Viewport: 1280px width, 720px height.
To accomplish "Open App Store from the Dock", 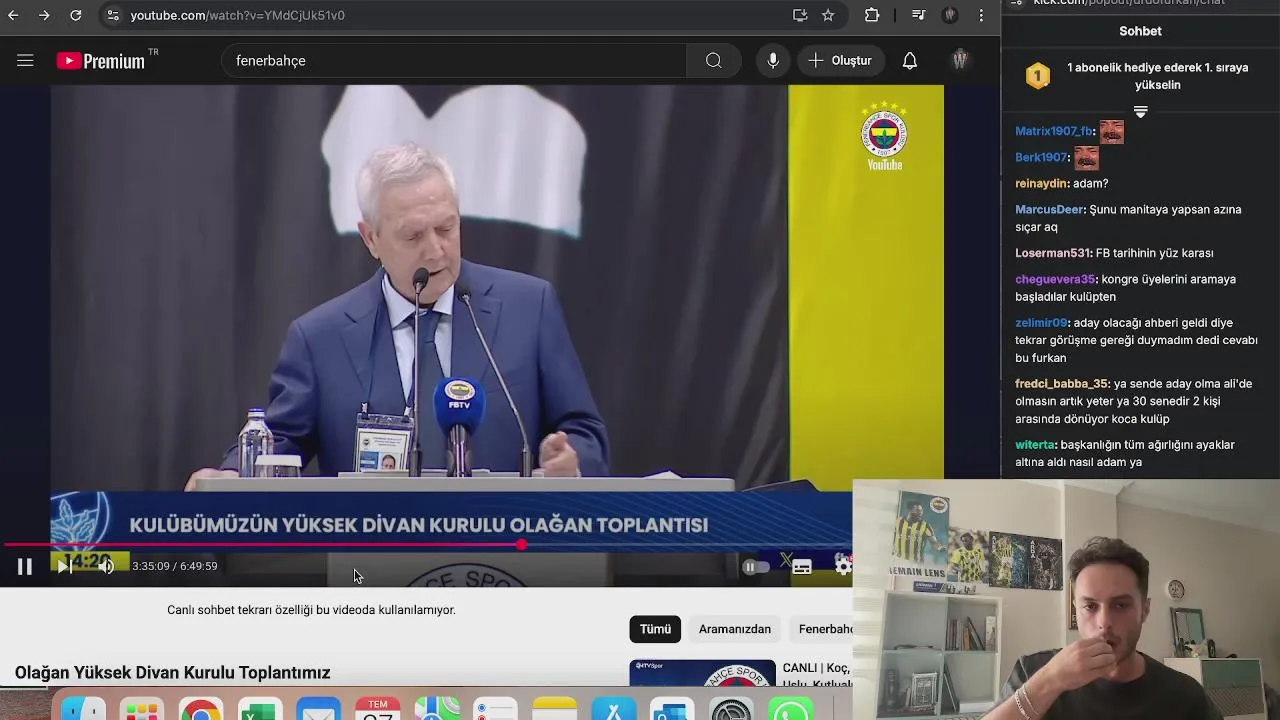I will click(613, 708).
